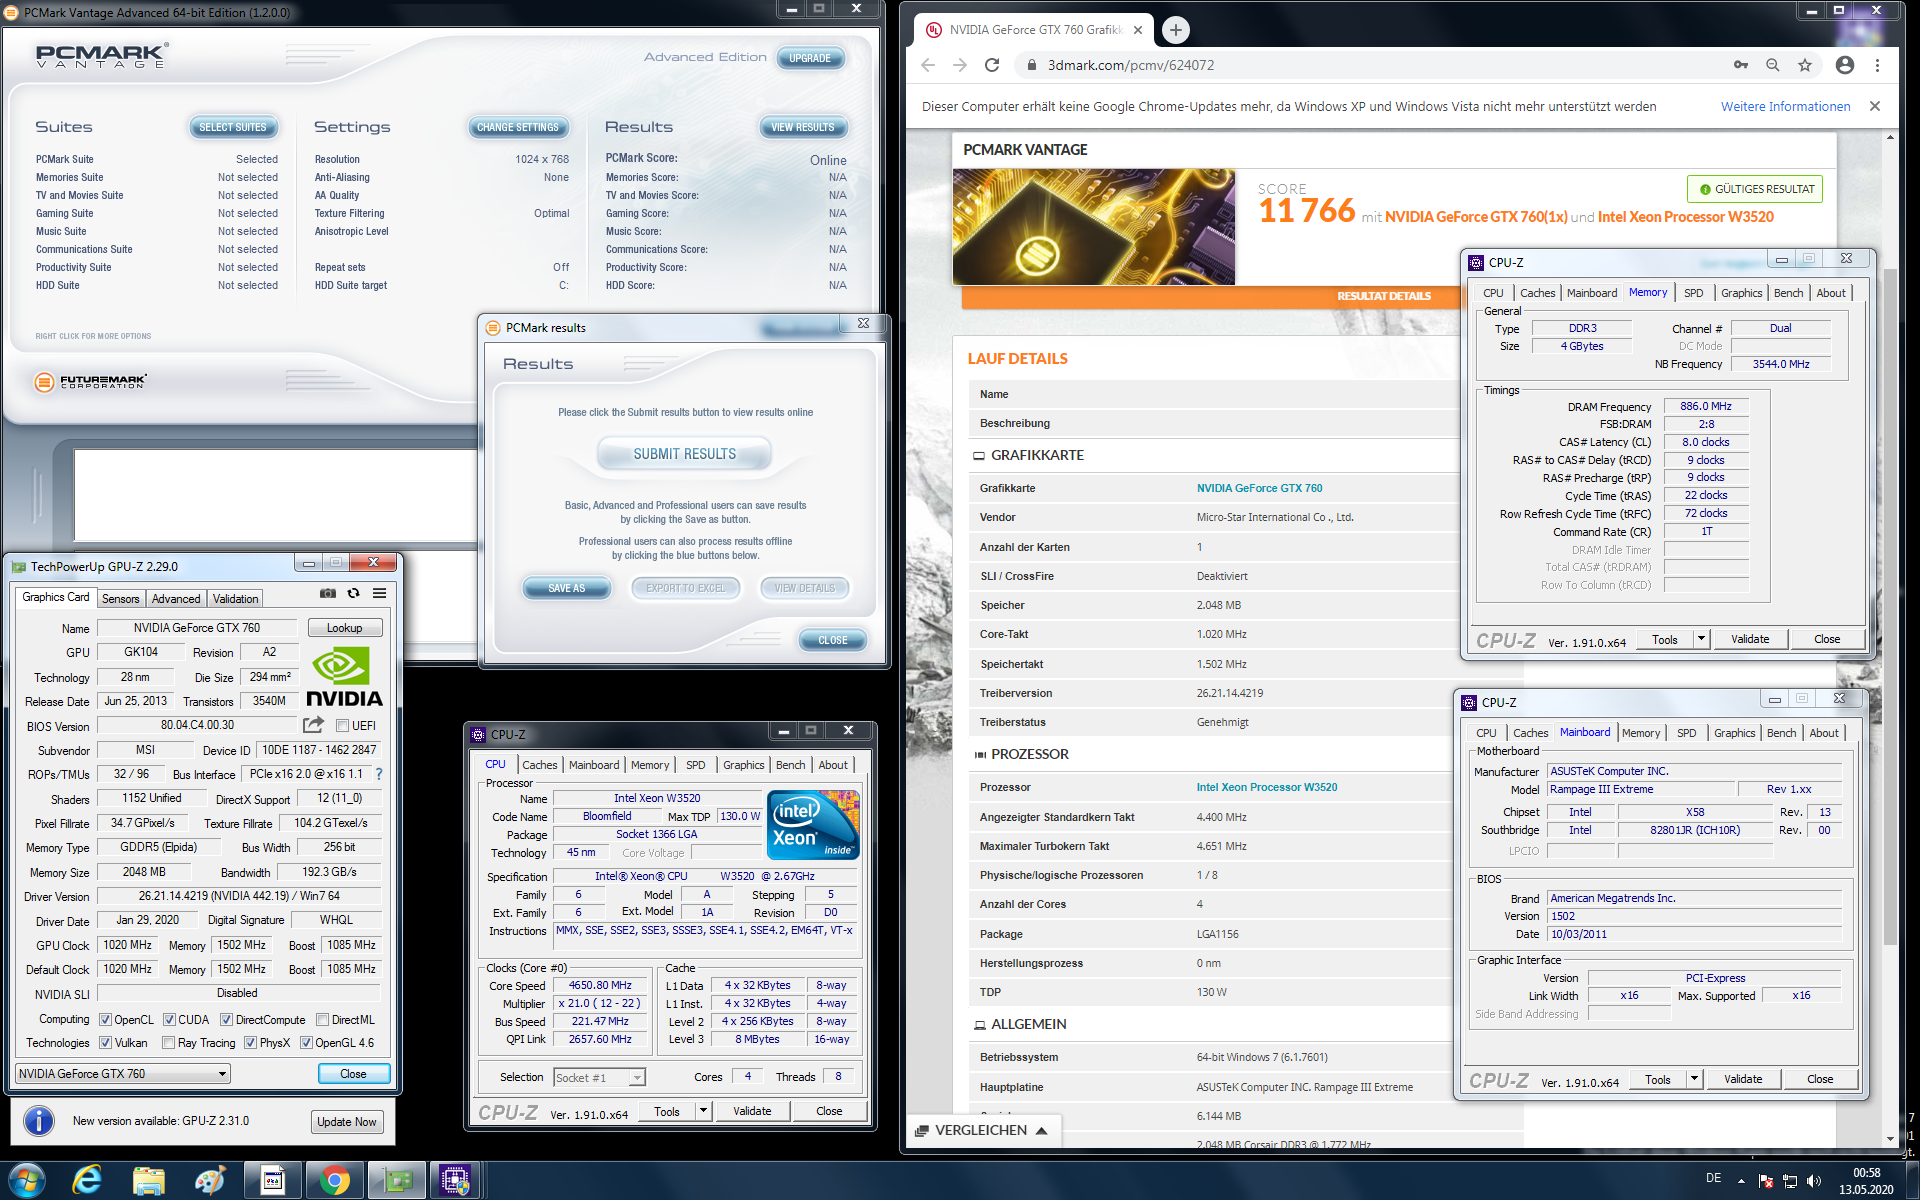The image size is (1920, 1200).
Task: Switch to GPU-Z via the taskbar icon
Action: [x=396, y=1181]
